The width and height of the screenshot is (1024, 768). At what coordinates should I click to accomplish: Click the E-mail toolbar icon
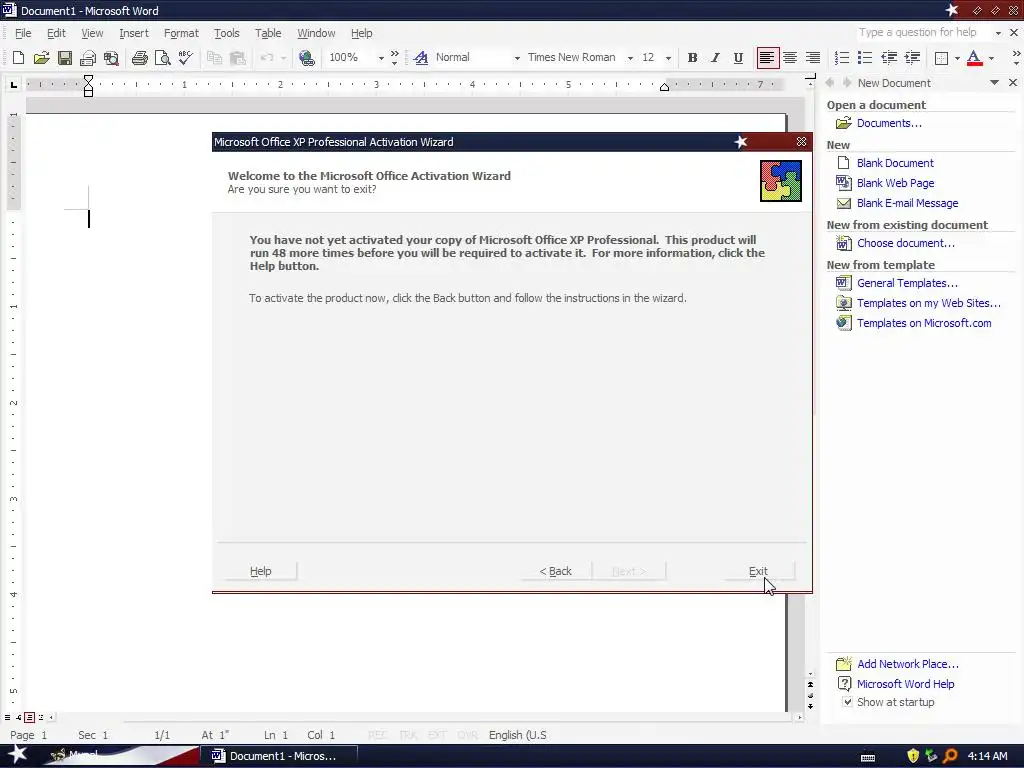point(88,57)
